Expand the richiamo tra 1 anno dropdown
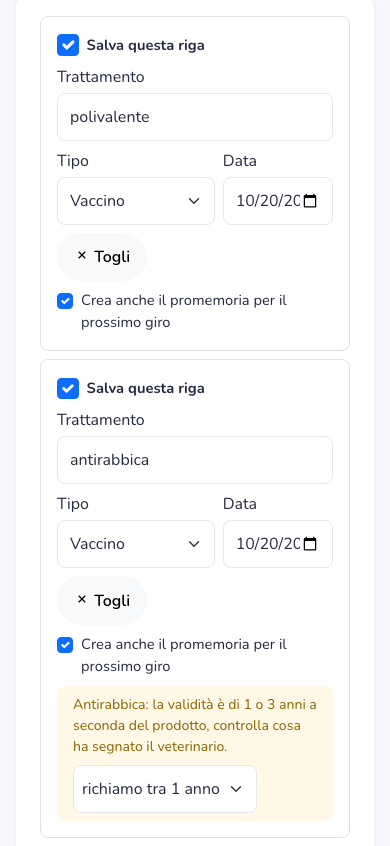Image resolution: width=390 pixels, height=846 pixels. click(x=165, y=789)
